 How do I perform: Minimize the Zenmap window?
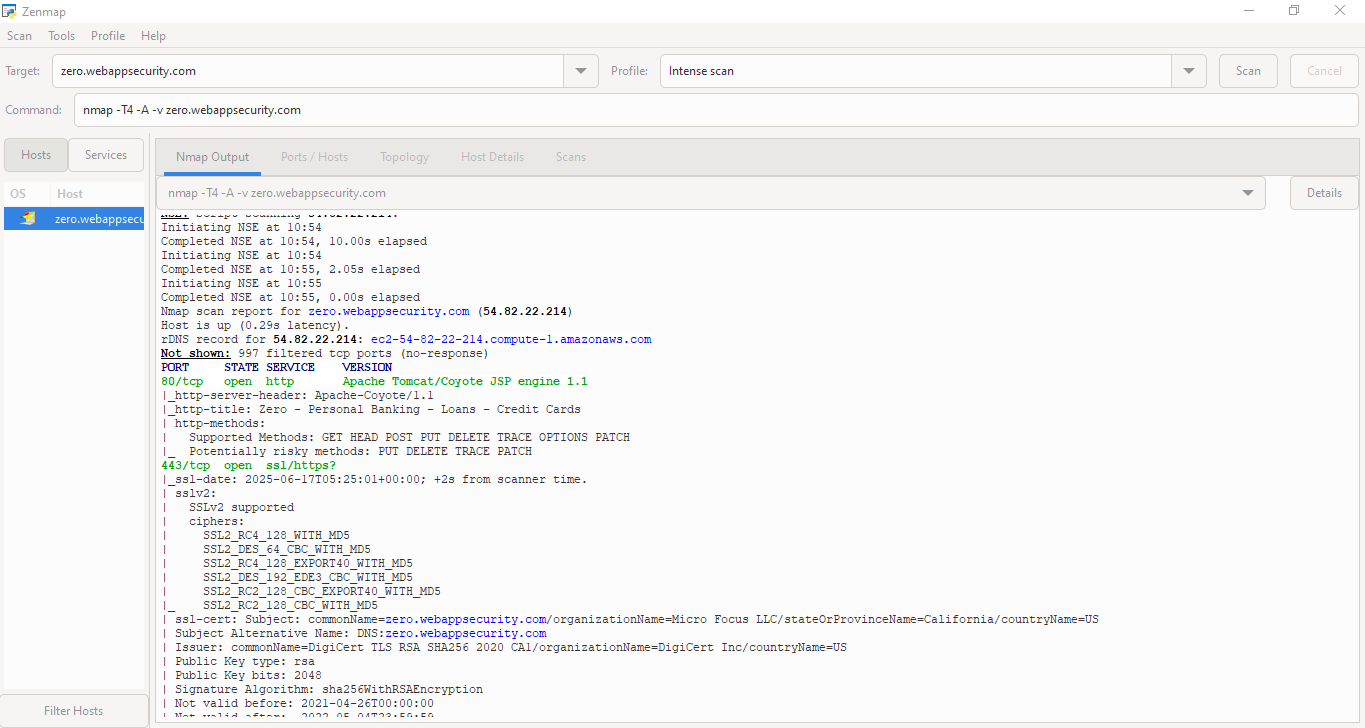click(1248, 11)
